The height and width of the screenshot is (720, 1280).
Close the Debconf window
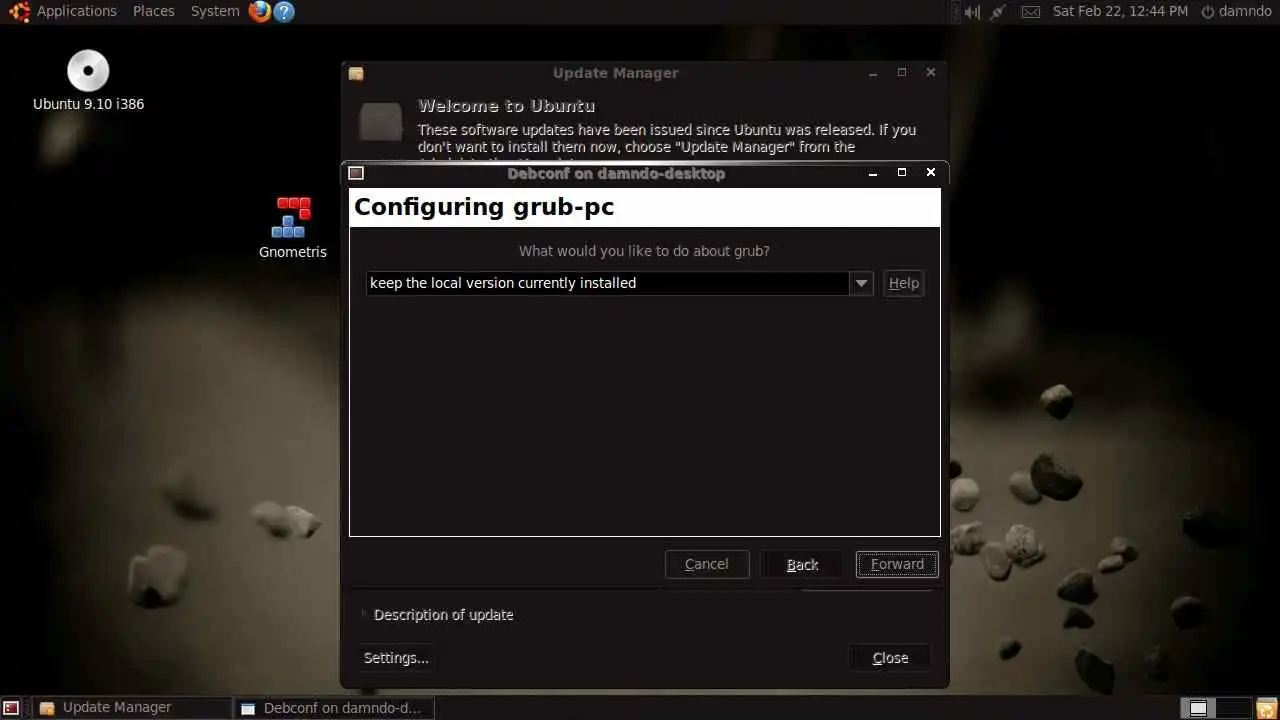point(931,173)
